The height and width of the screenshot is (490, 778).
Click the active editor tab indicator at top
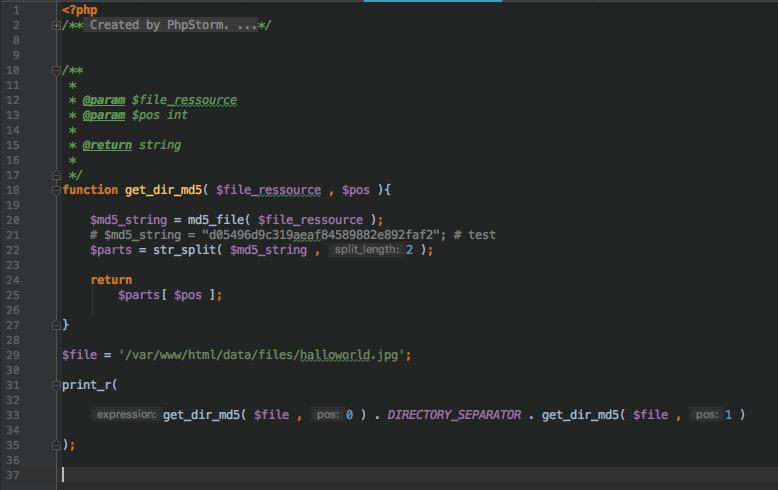coord(433,1)
